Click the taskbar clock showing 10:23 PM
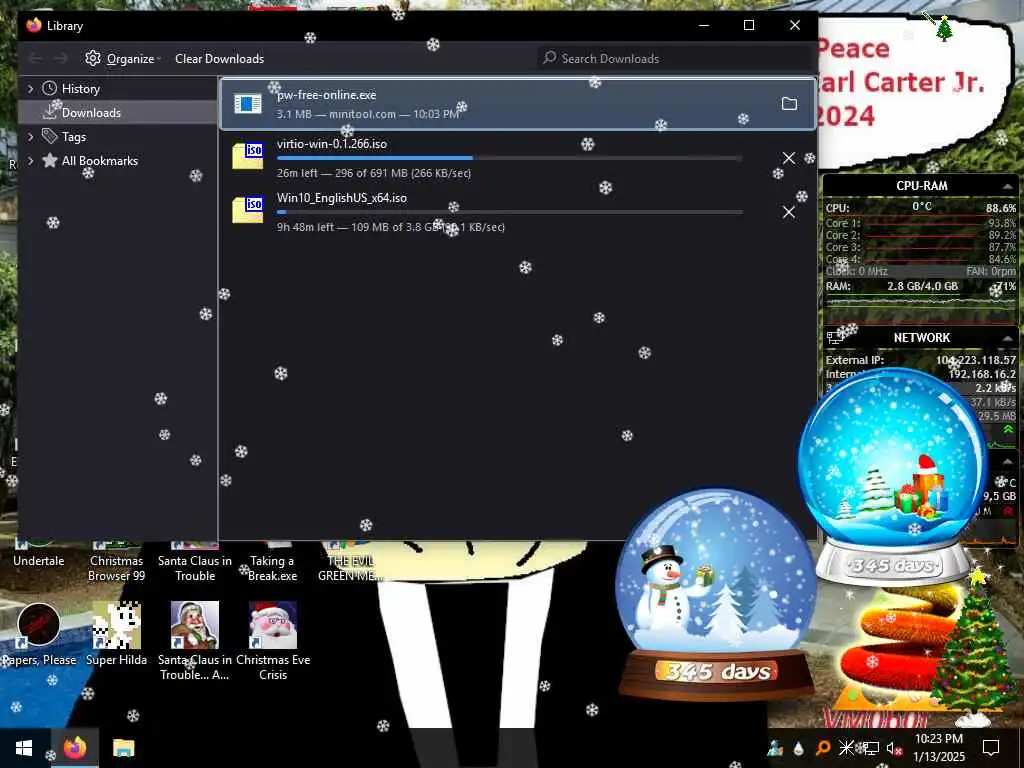 (x=938, y=748)
